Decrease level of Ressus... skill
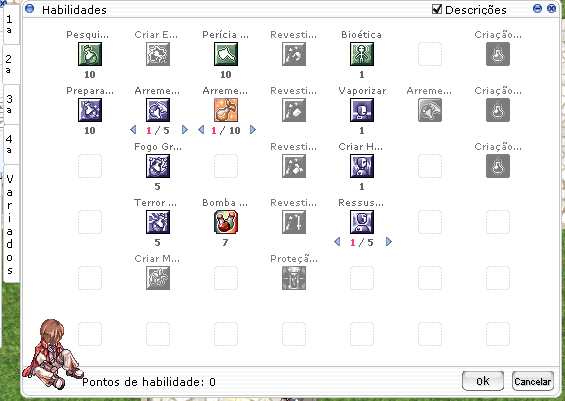Viewport: 565px width, 401px height. point(337,242)
